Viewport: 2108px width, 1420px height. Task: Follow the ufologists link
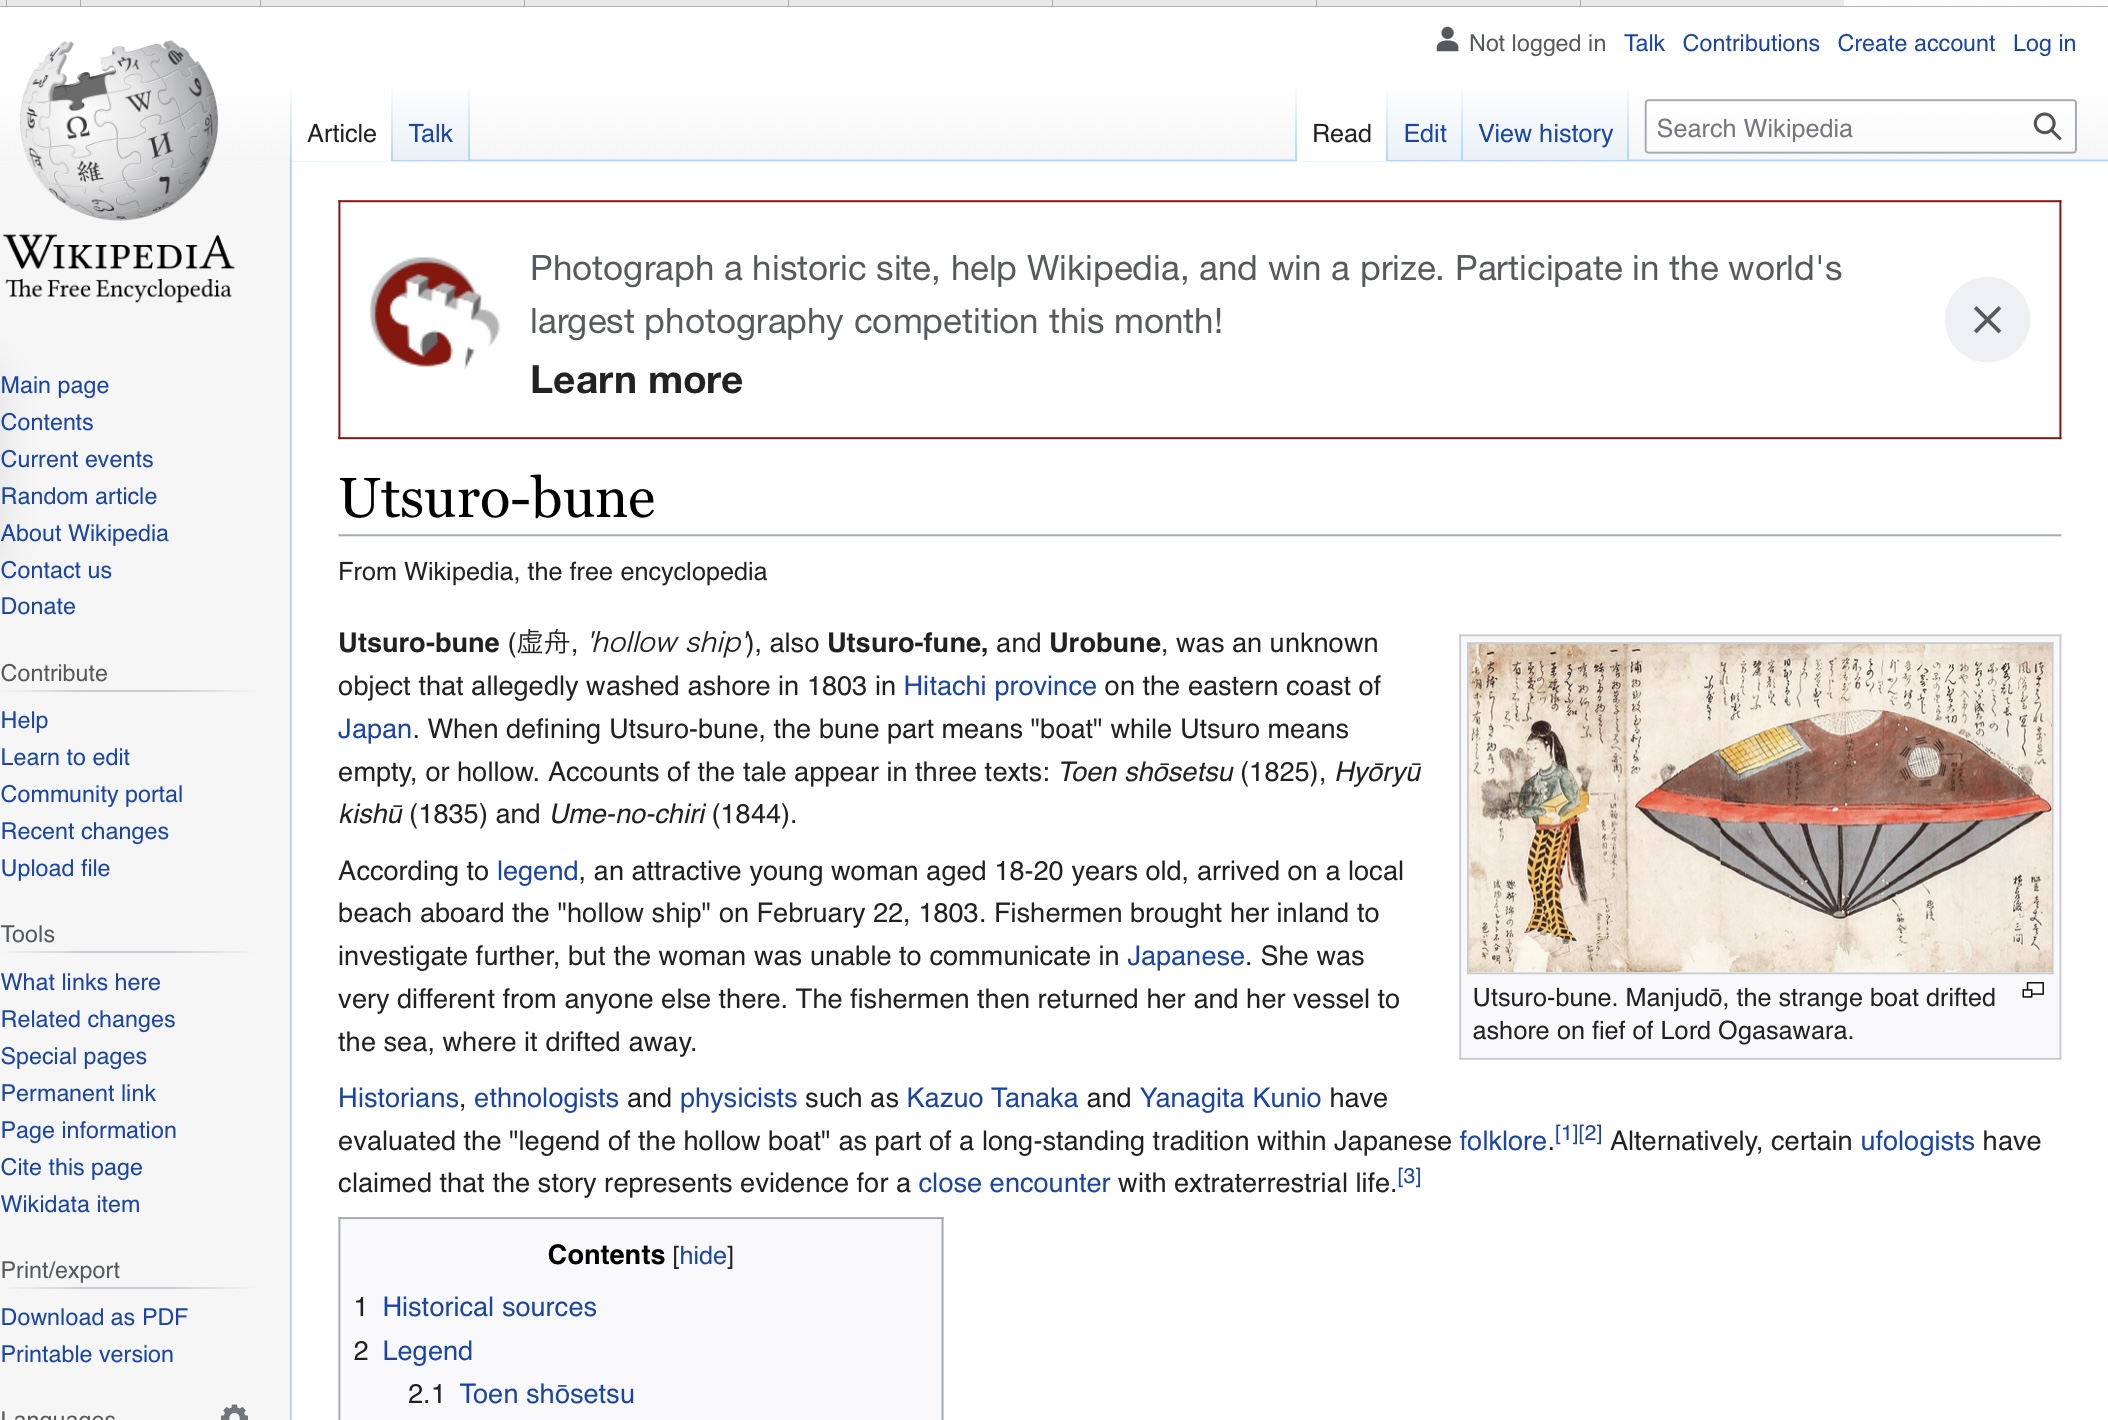[x=1917, y=1141]
